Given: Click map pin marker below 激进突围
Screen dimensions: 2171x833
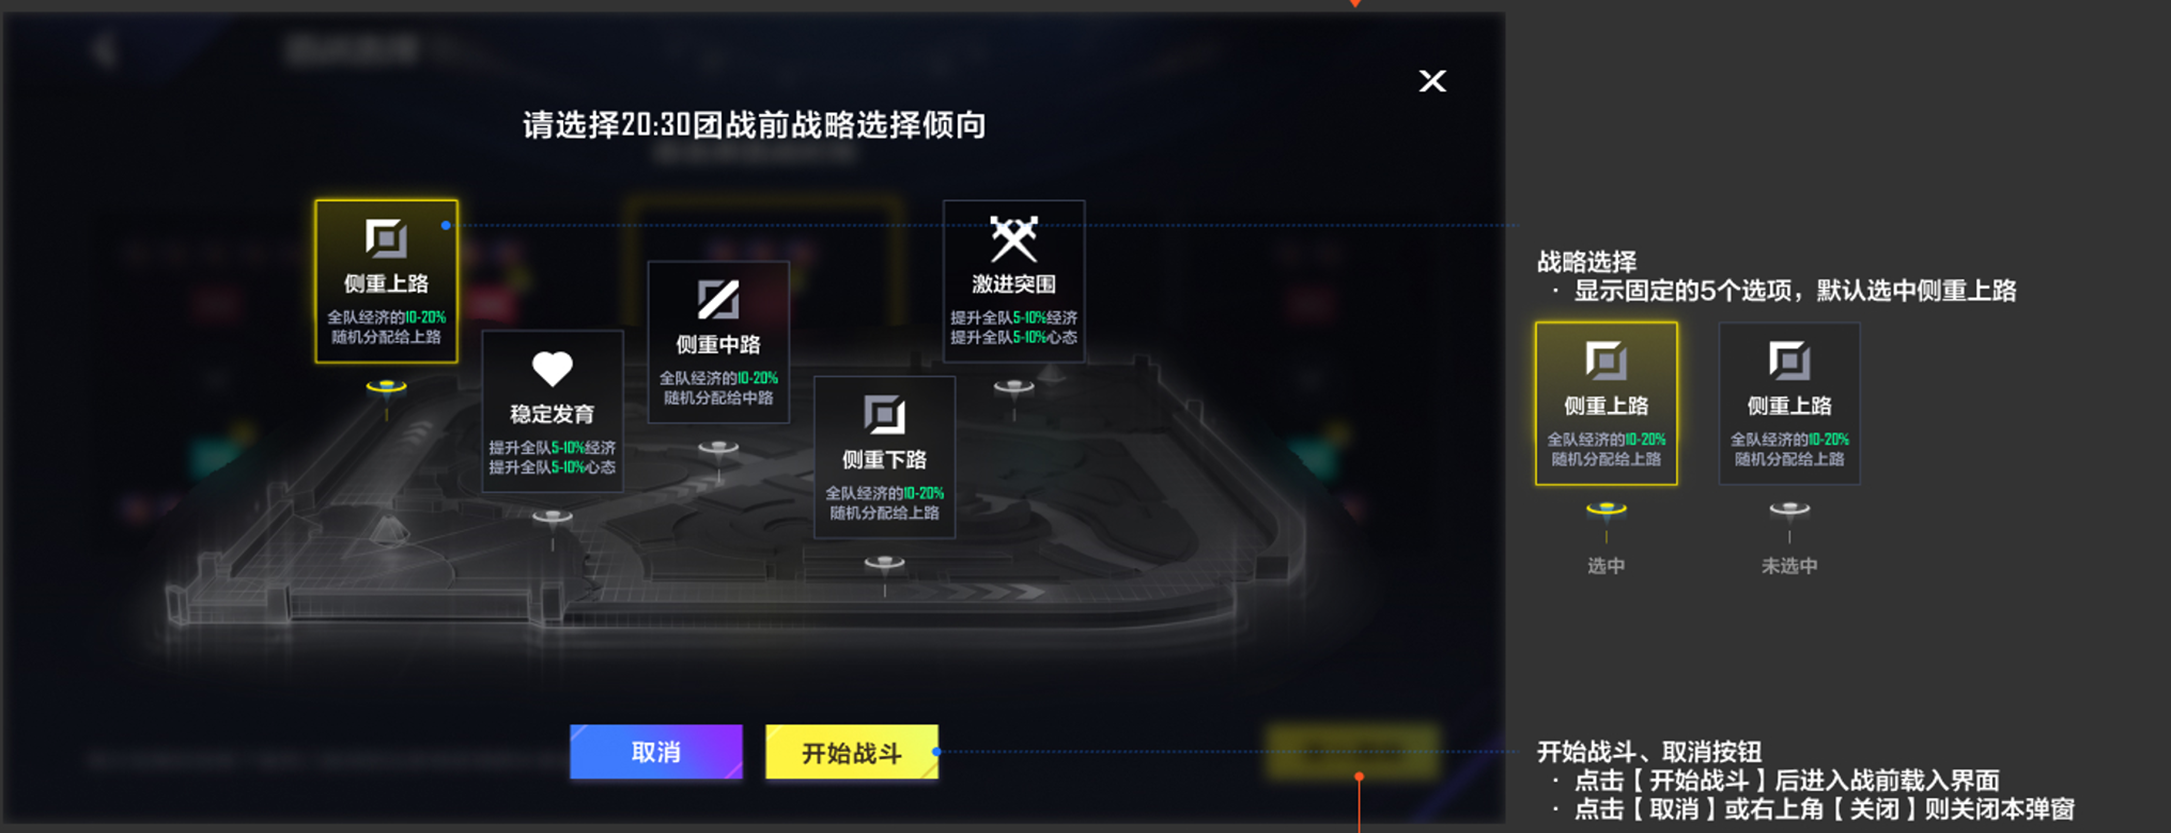Looking at the screenshot, I should (1013, 387).
